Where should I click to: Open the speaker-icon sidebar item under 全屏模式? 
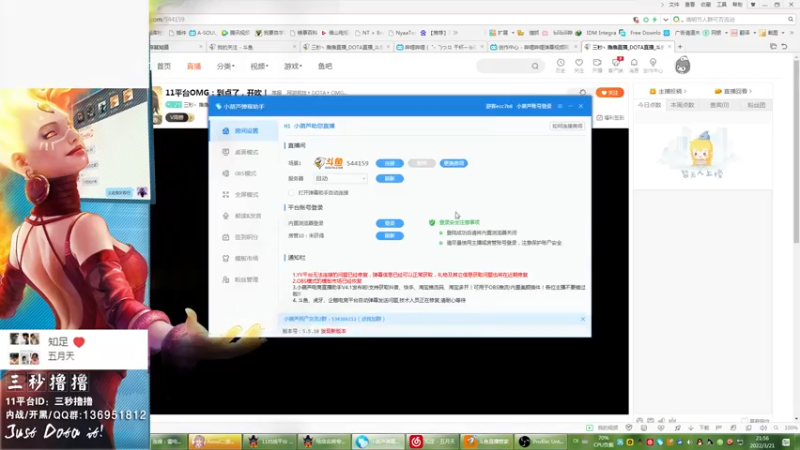pyautogui.click(x=243, y=216)
